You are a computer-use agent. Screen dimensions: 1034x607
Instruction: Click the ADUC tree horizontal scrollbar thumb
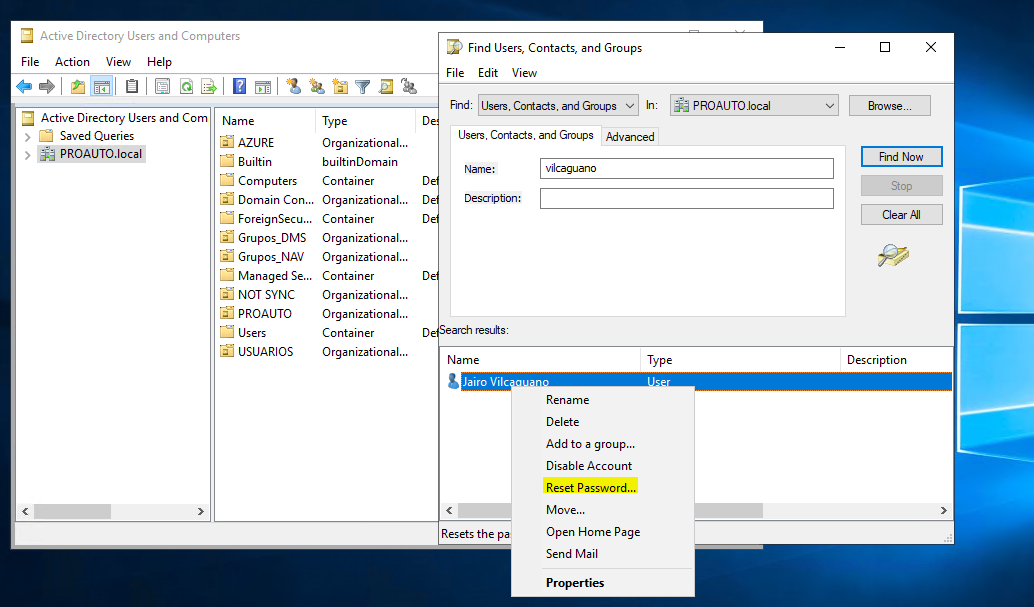point(73,511)
